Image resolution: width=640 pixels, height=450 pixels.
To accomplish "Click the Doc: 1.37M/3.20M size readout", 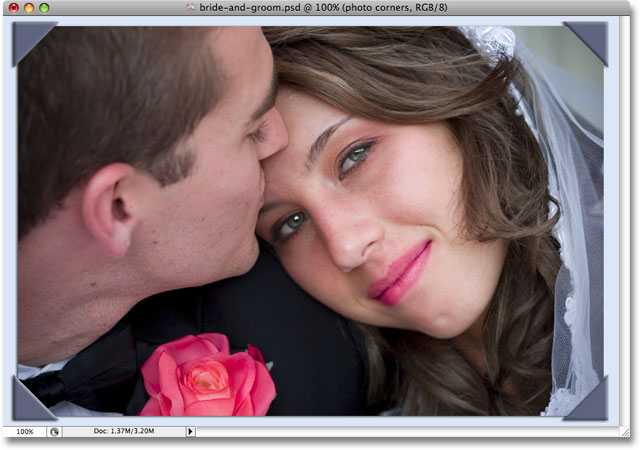I will pyautogui.click(x=124, y=431).
